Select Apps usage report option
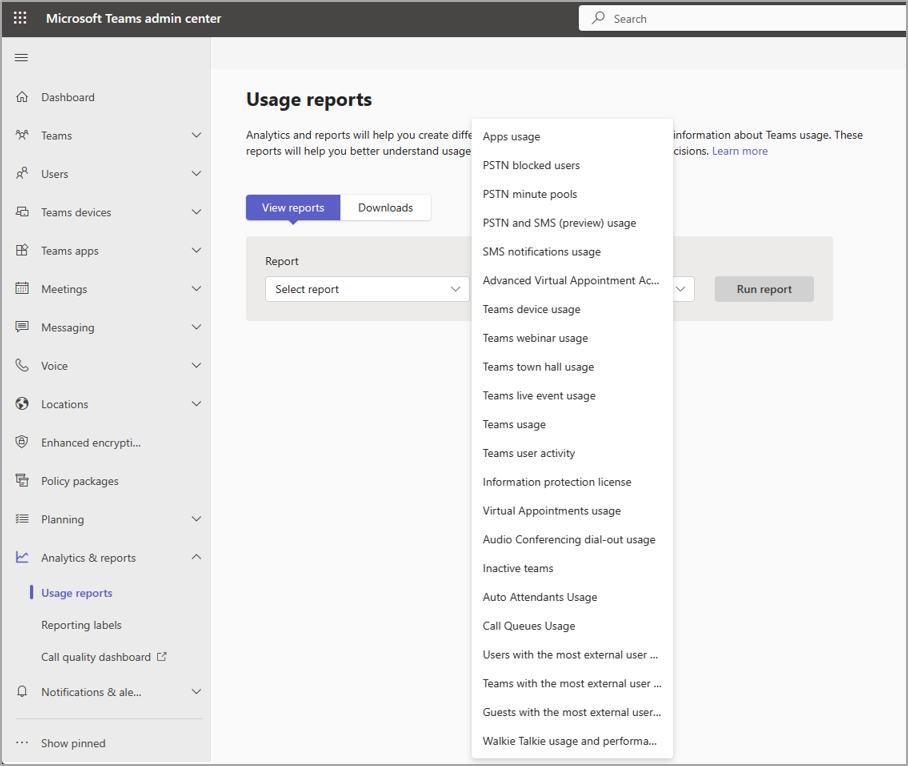Image resolution: width=908 pixels, height=766 pixels. click(572, 137)
